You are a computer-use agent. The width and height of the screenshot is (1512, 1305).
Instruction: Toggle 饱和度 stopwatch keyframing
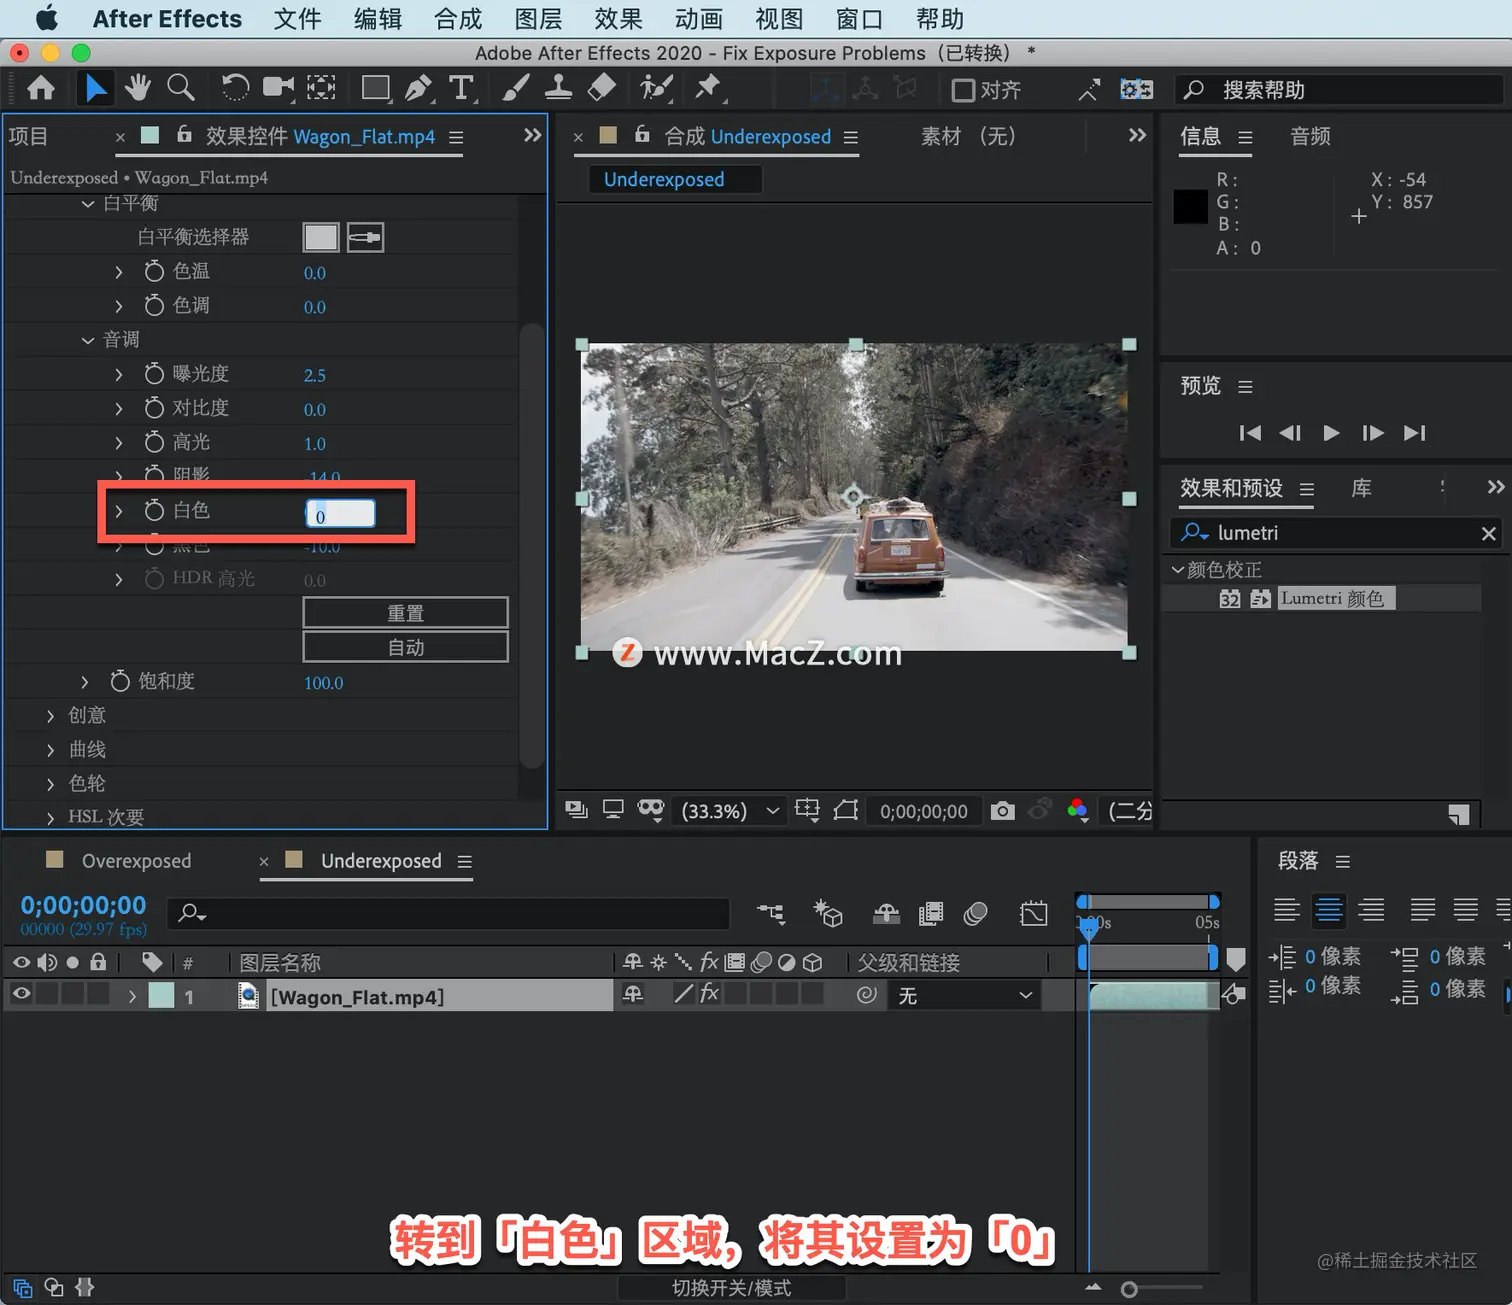point(120,682)
